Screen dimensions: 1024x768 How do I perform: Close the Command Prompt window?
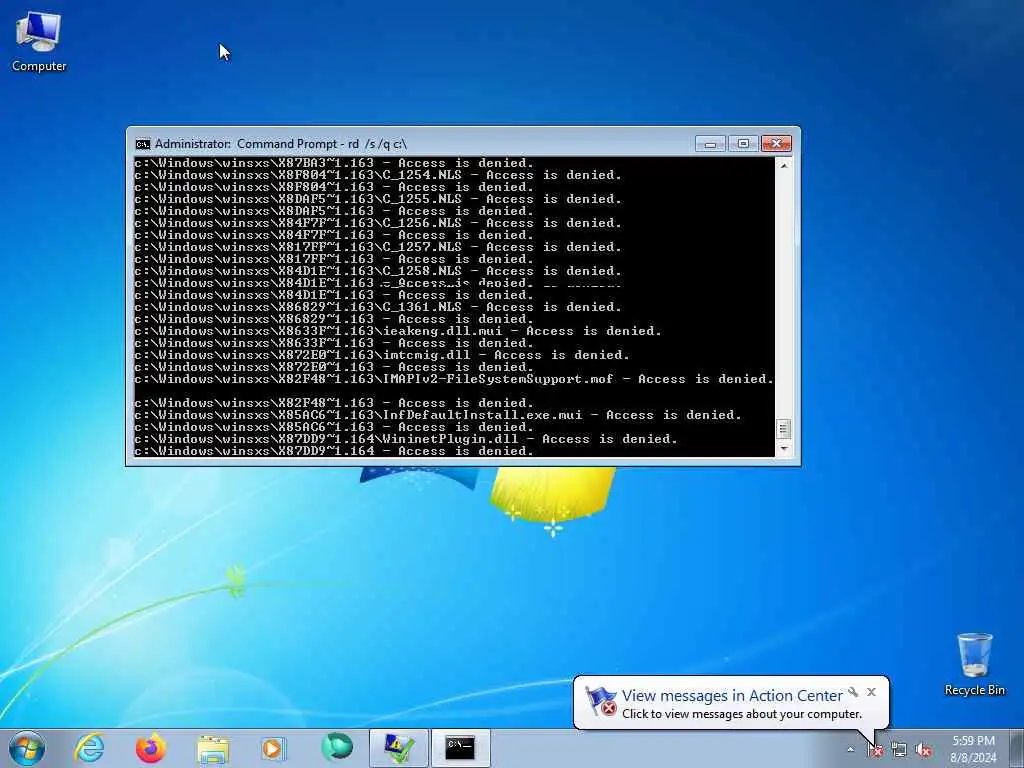pyautogui.click(x=776, y=144)
